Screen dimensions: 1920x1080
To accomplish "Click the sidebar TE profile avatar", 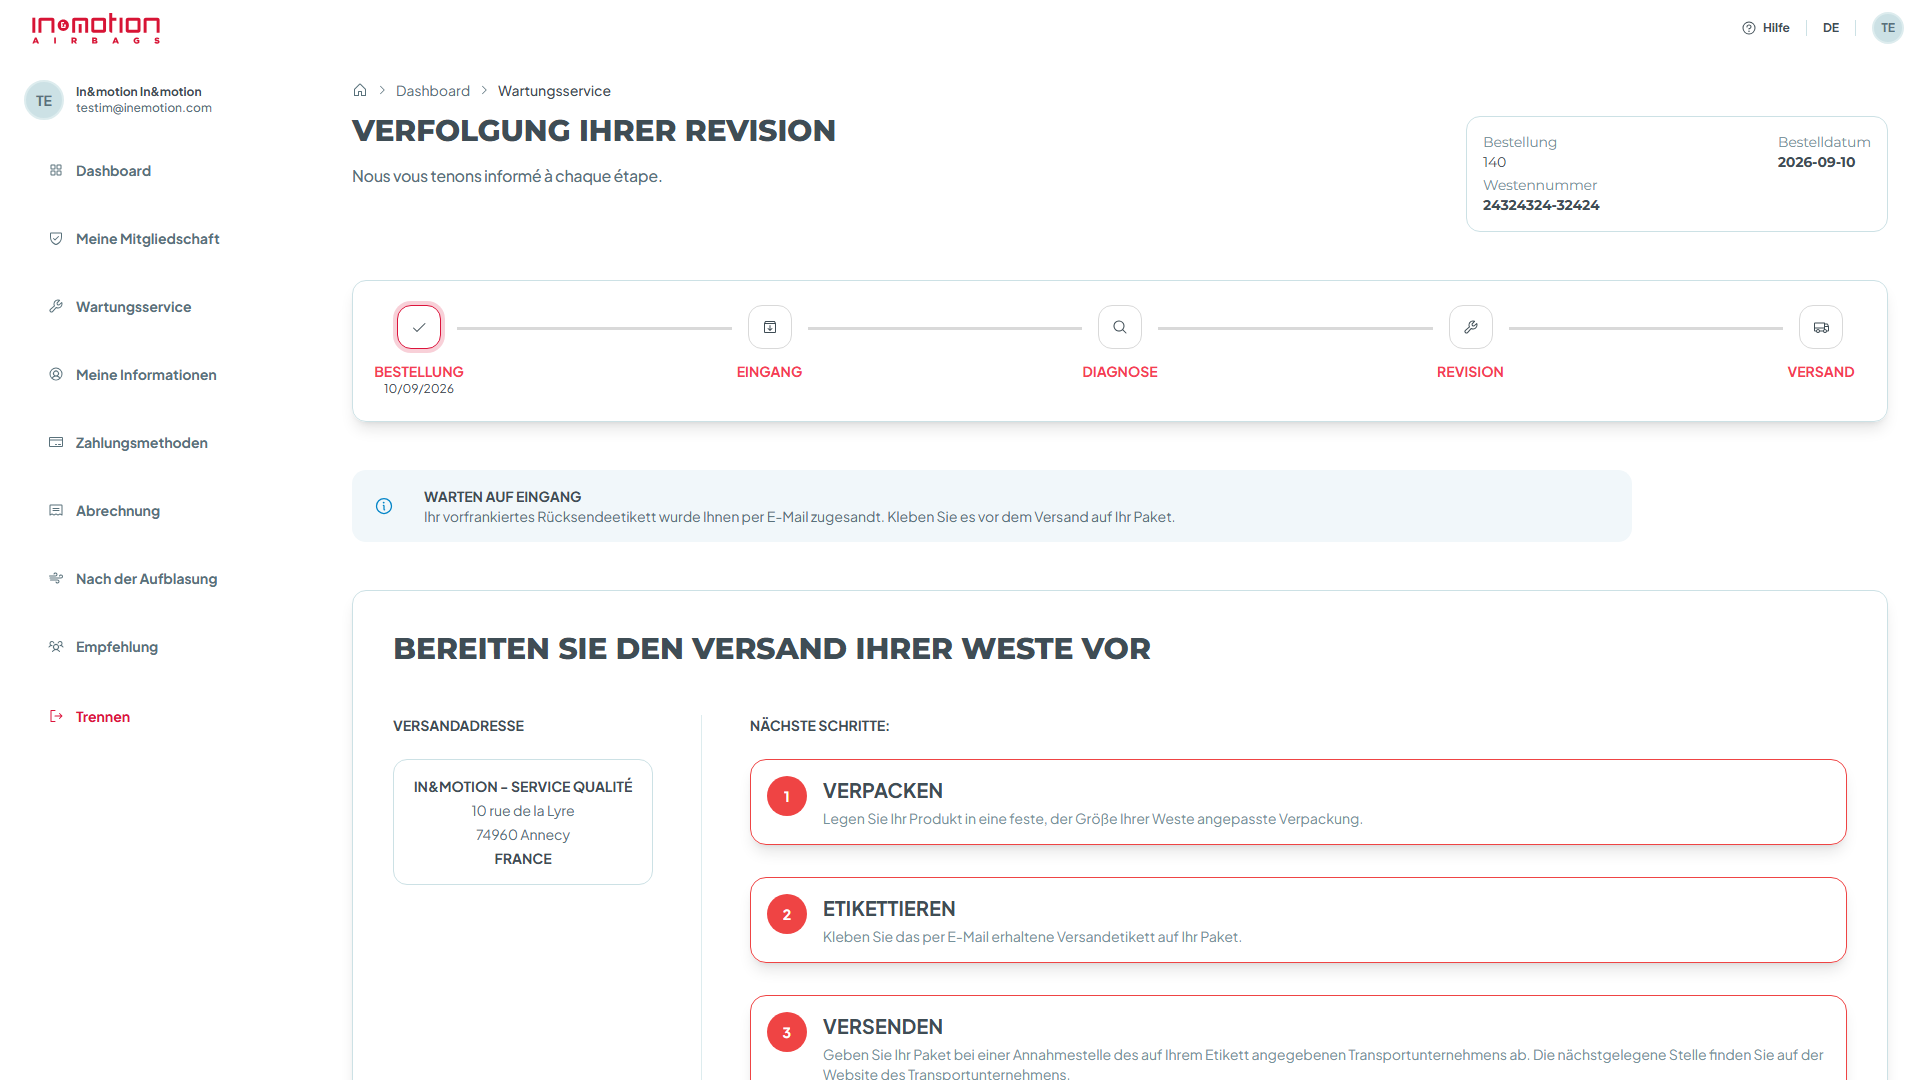I will pyautogui.click(x=44, y=100).
